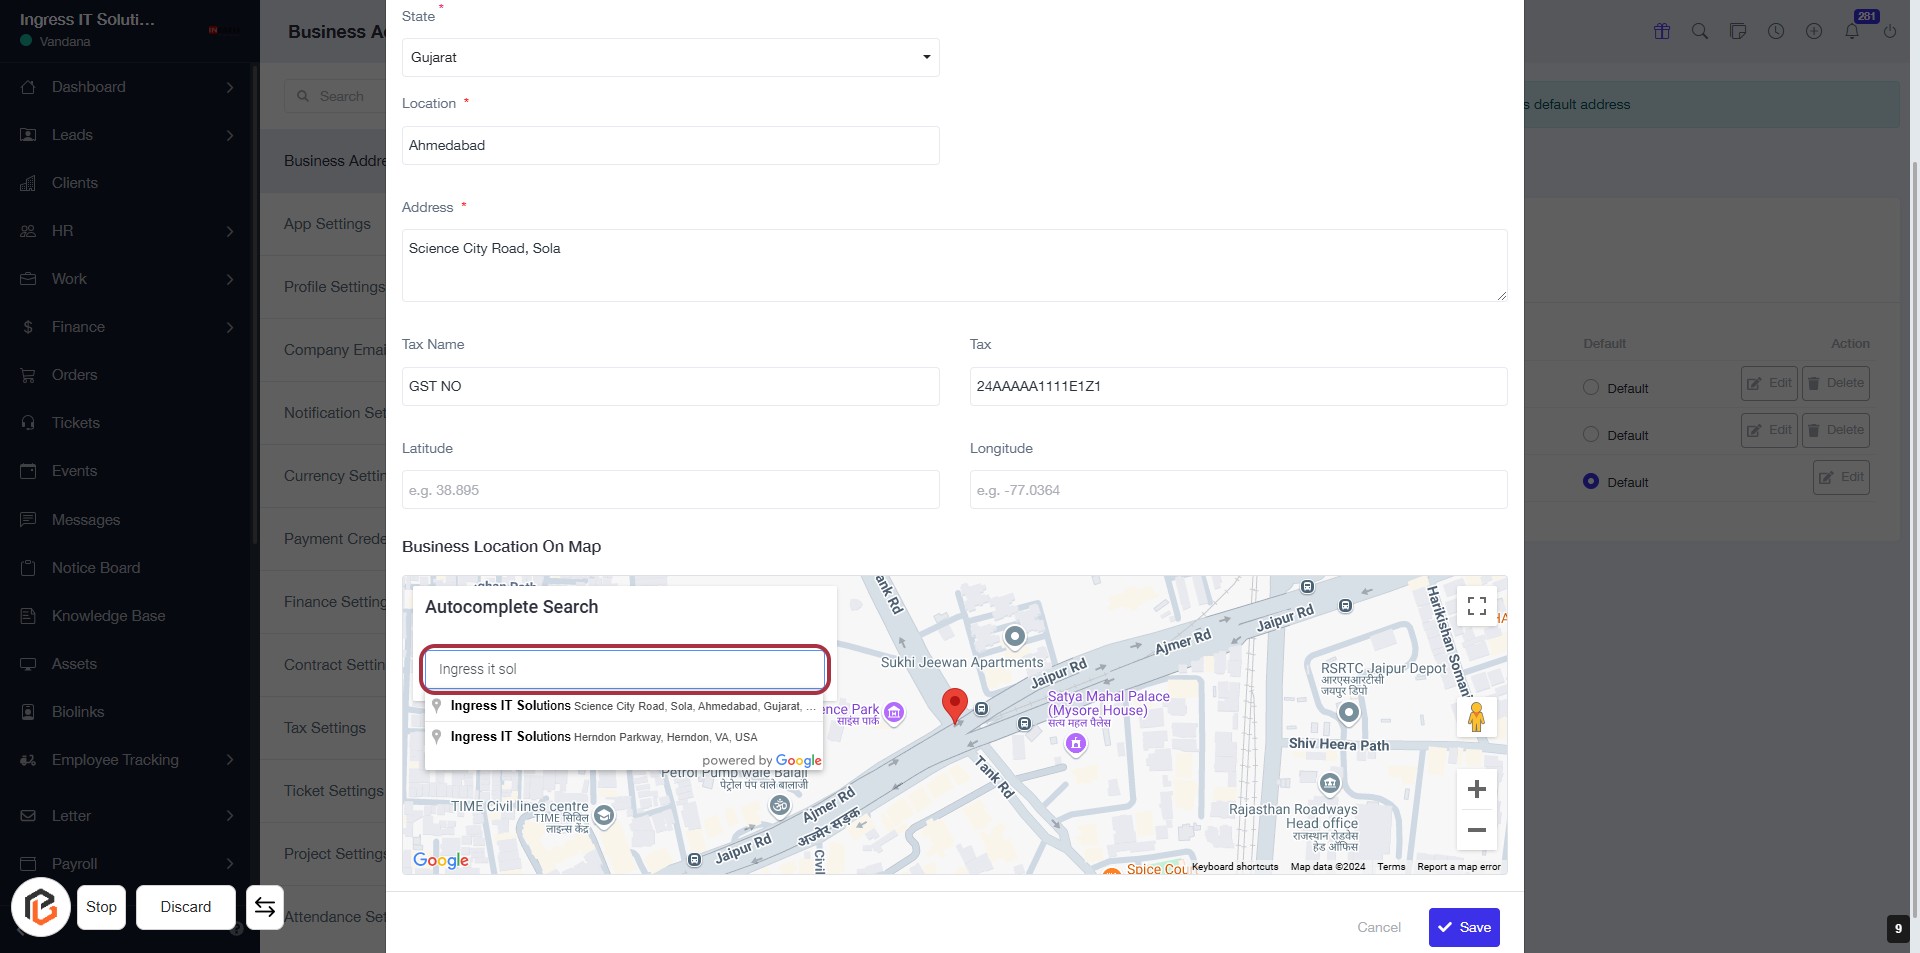Click the selected Default radio button
1920x953 pixels.
pos(1591,482)
